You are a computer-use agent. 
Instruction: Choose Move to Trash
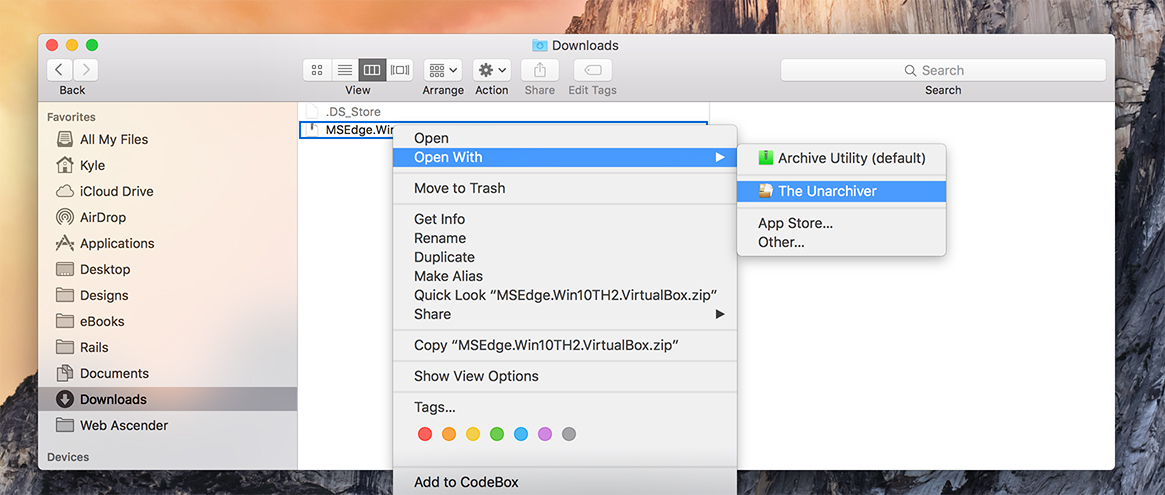[565, 188]
